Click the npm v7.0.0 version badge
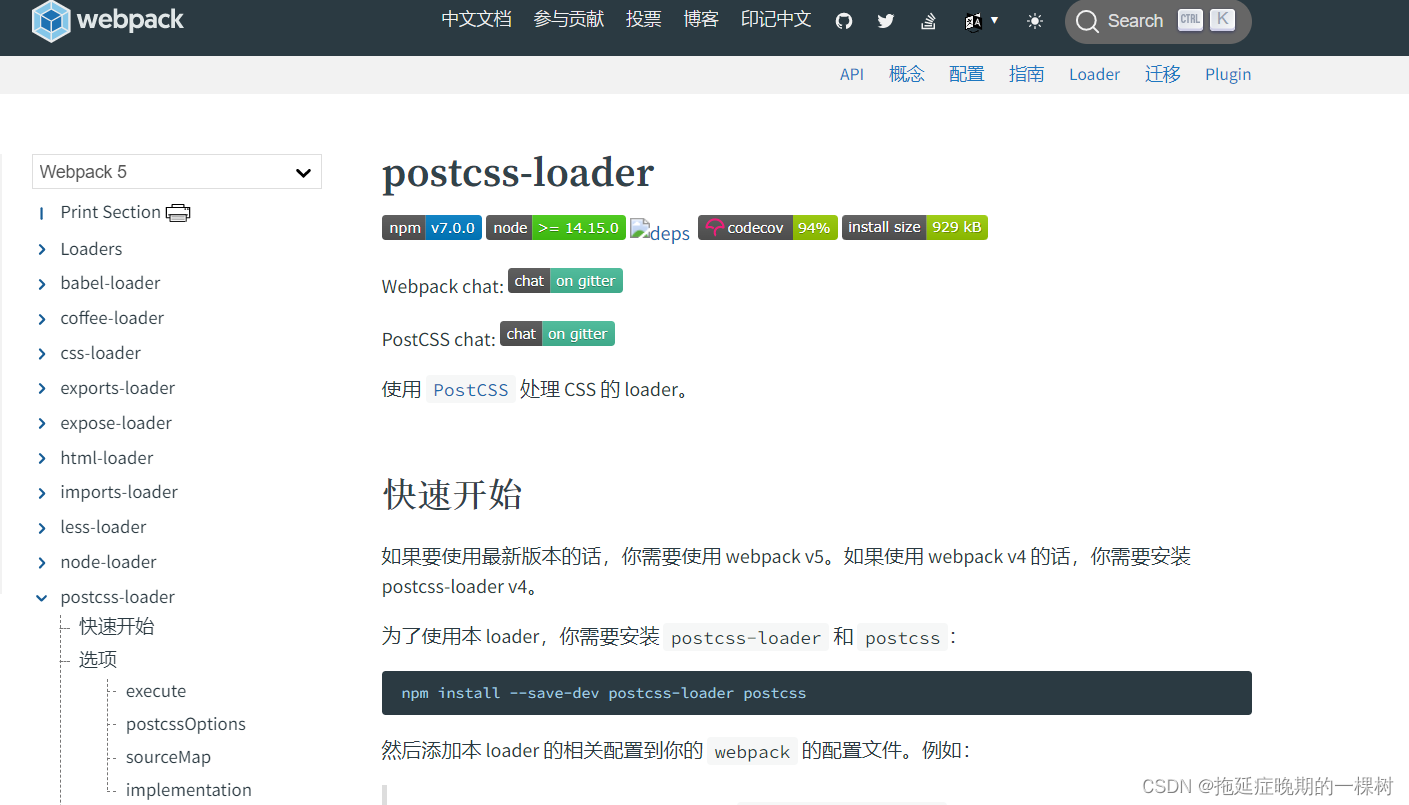This screenshot has width=1409, height=805. click(x=431, y=227)
